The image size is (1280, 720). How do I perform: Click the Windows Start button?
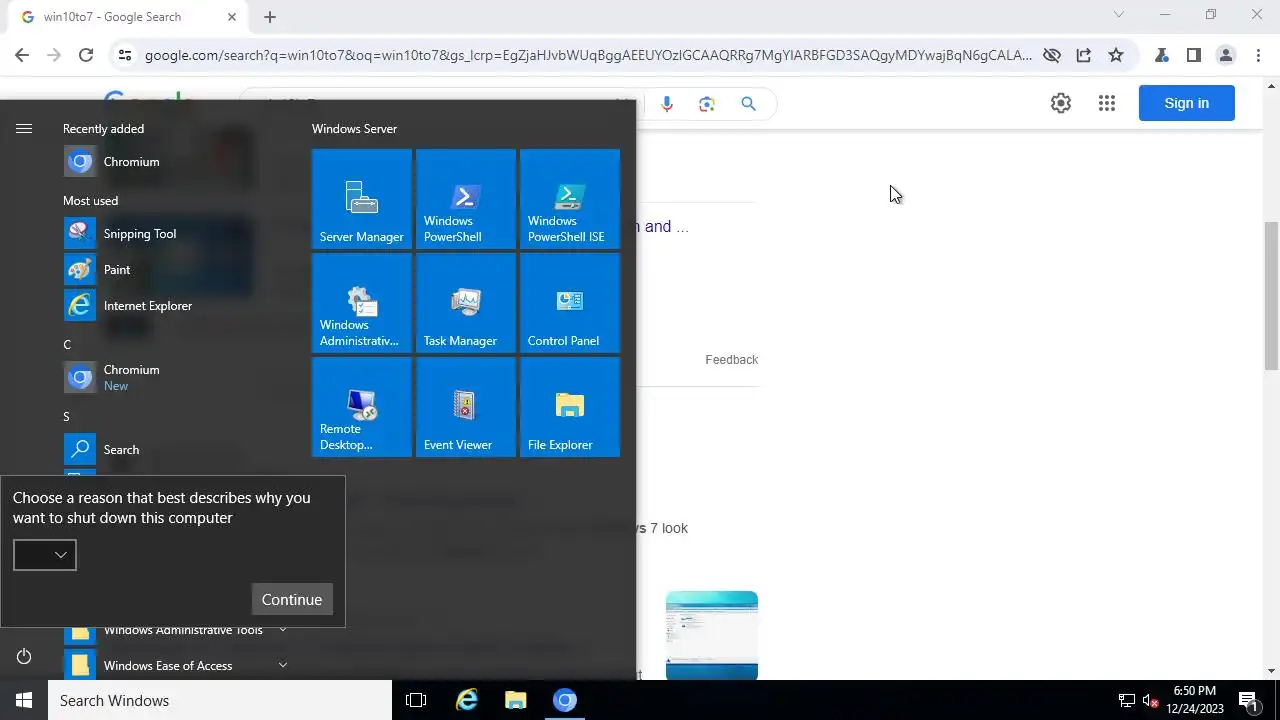coord(24,700)
